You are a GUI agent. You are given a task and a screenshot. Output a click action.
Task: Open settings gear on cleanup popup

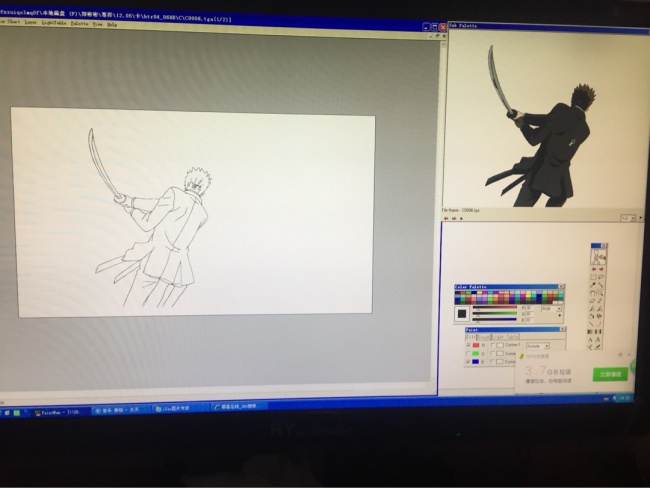(x=621, y=355)
